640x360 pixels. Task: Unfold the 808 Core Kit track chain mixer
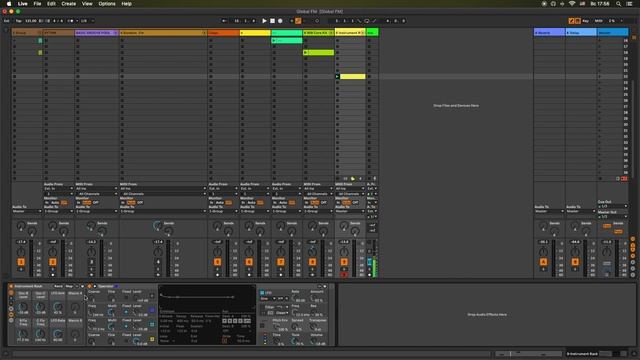pos(331,33)
